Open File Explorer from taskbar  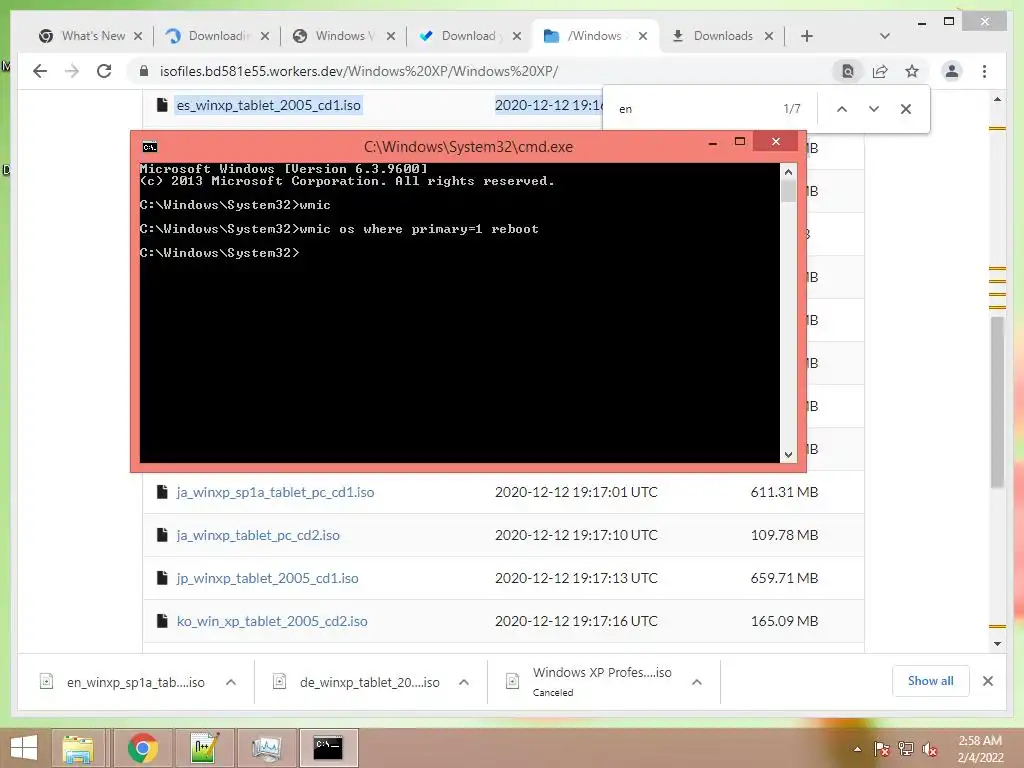coord(78,748)
